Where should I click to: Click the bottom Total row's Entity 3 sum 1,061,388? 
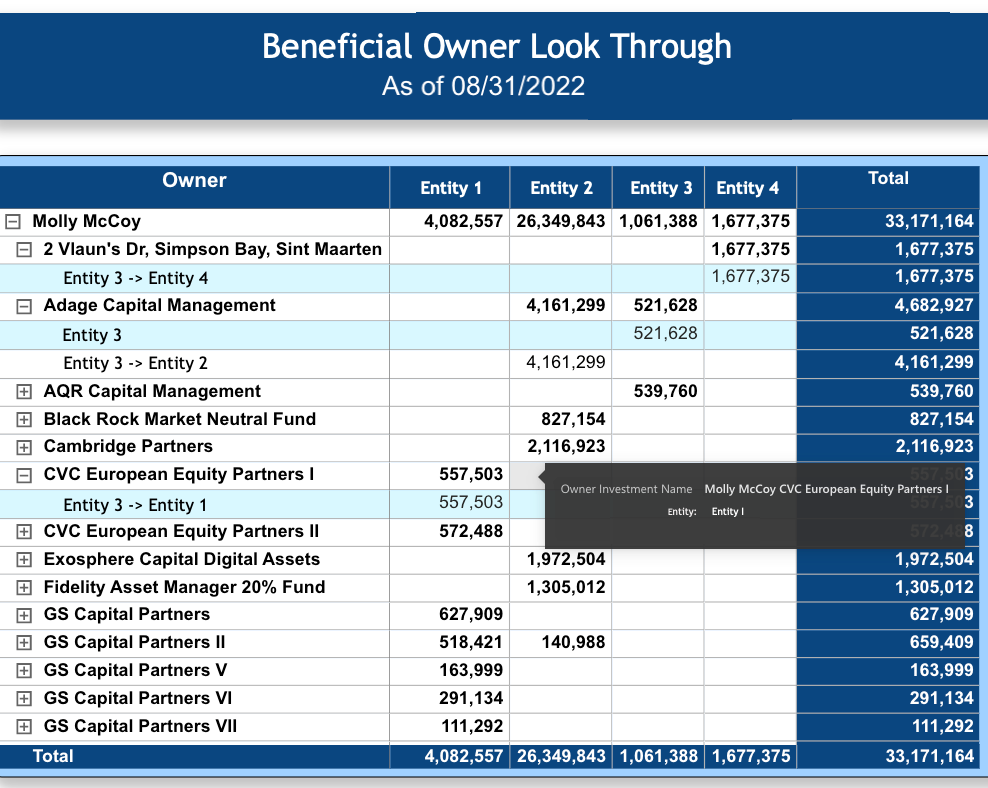[659, 756]
